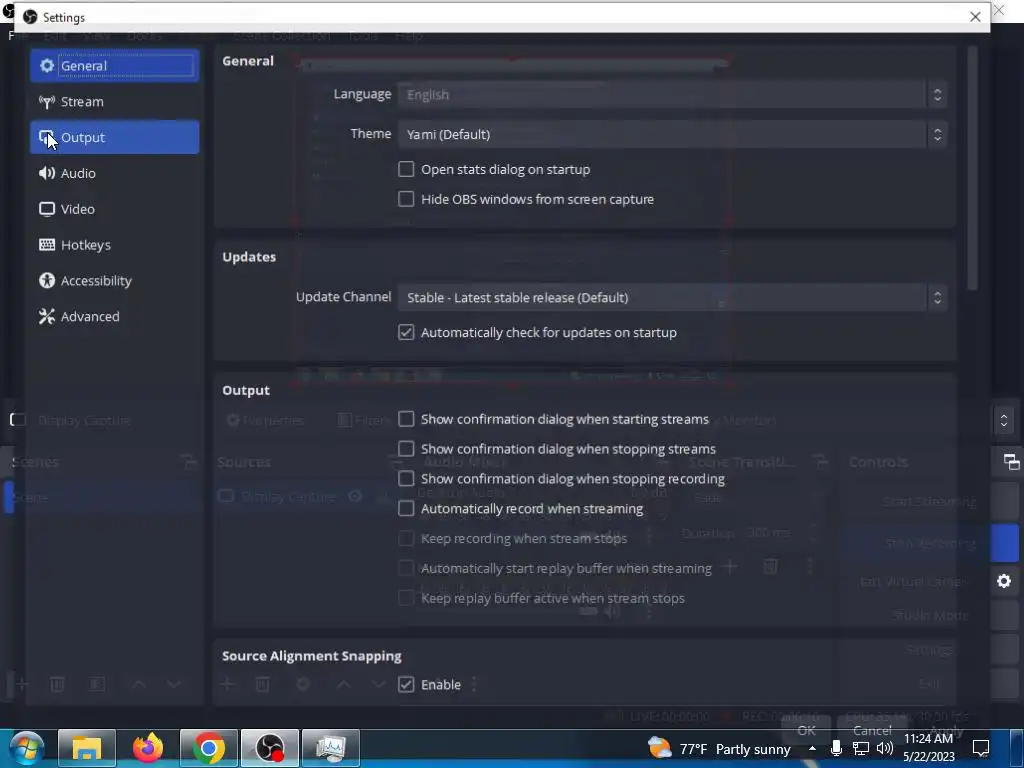Go to the Audio settings section

[x=114, y=173]
